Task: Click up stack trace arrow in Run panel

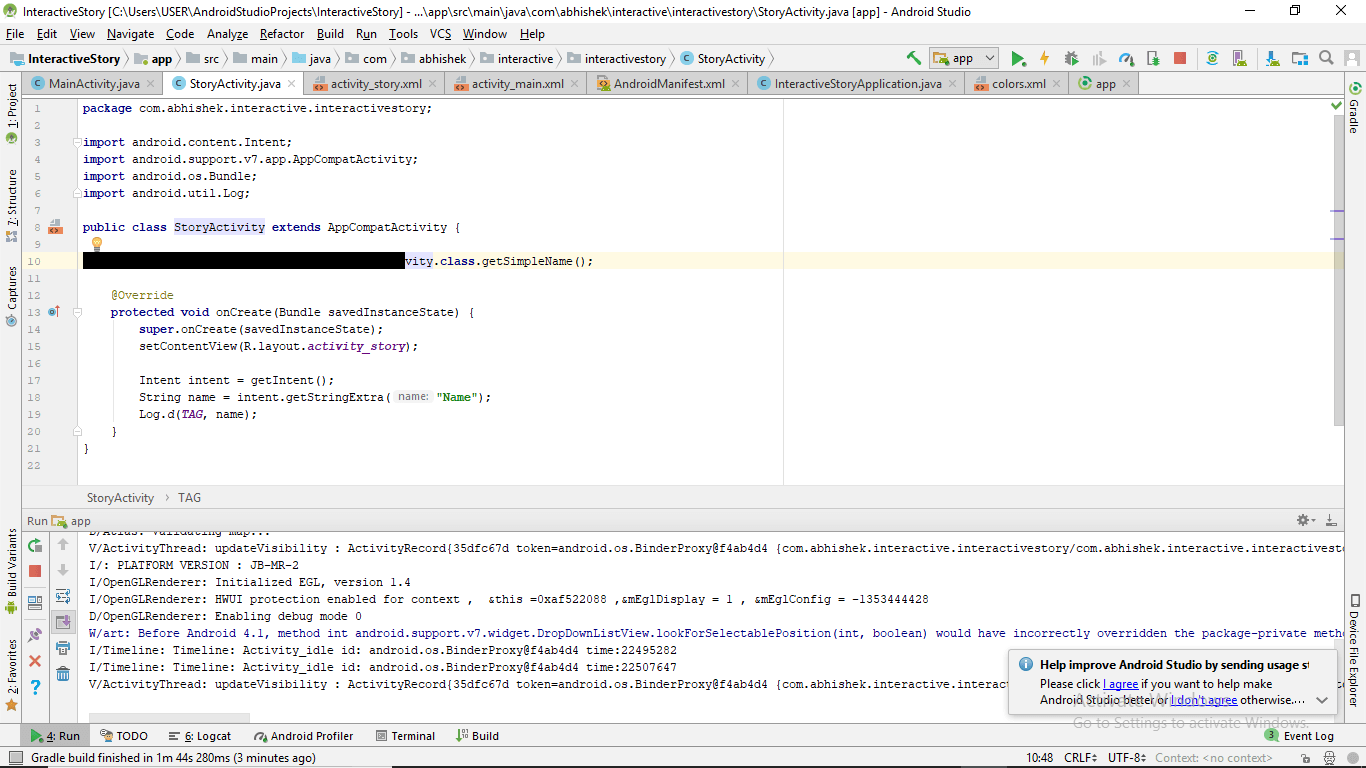Action: (63, 544)
